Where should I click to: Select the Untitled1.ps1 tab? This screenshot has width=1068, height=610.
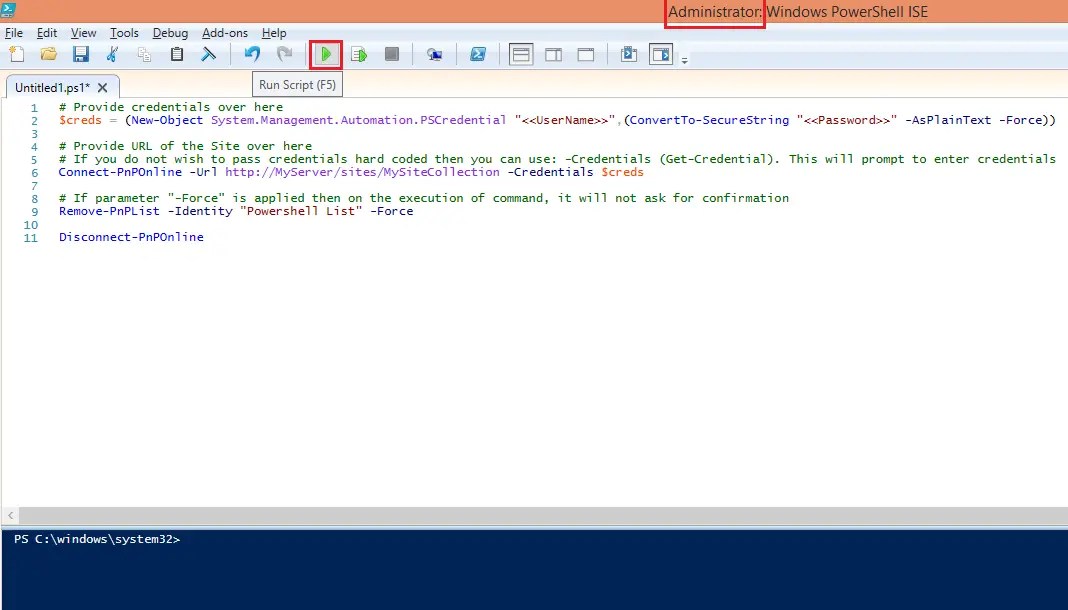point(55,87)
